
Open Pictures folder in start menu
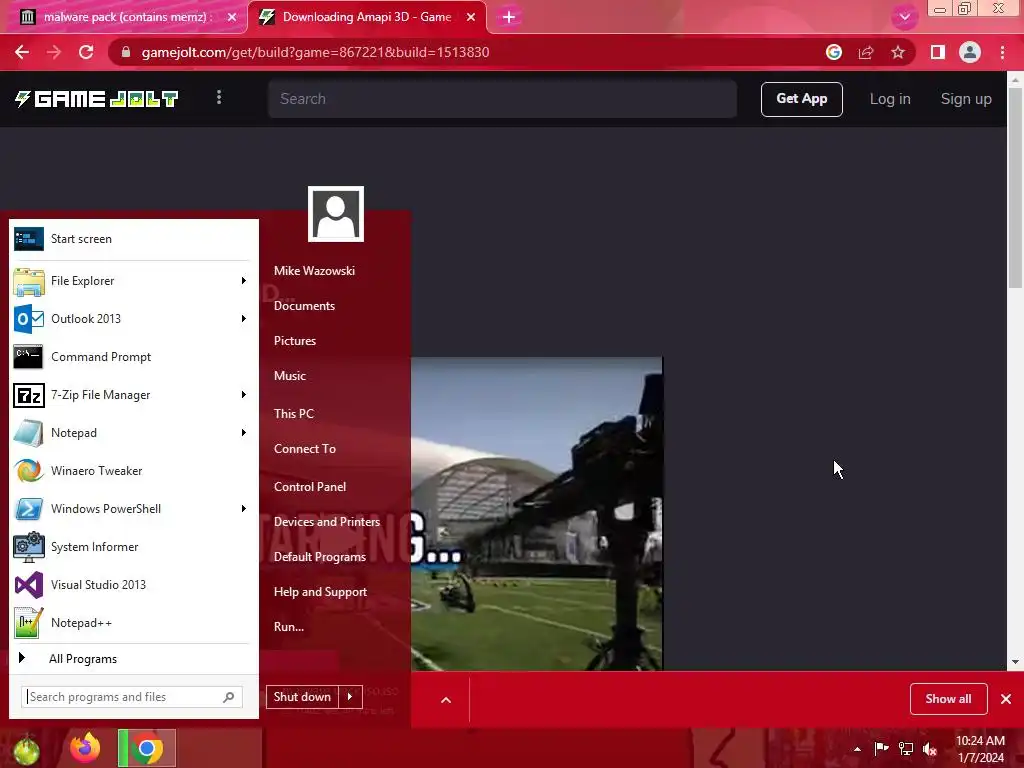[295, 341]
